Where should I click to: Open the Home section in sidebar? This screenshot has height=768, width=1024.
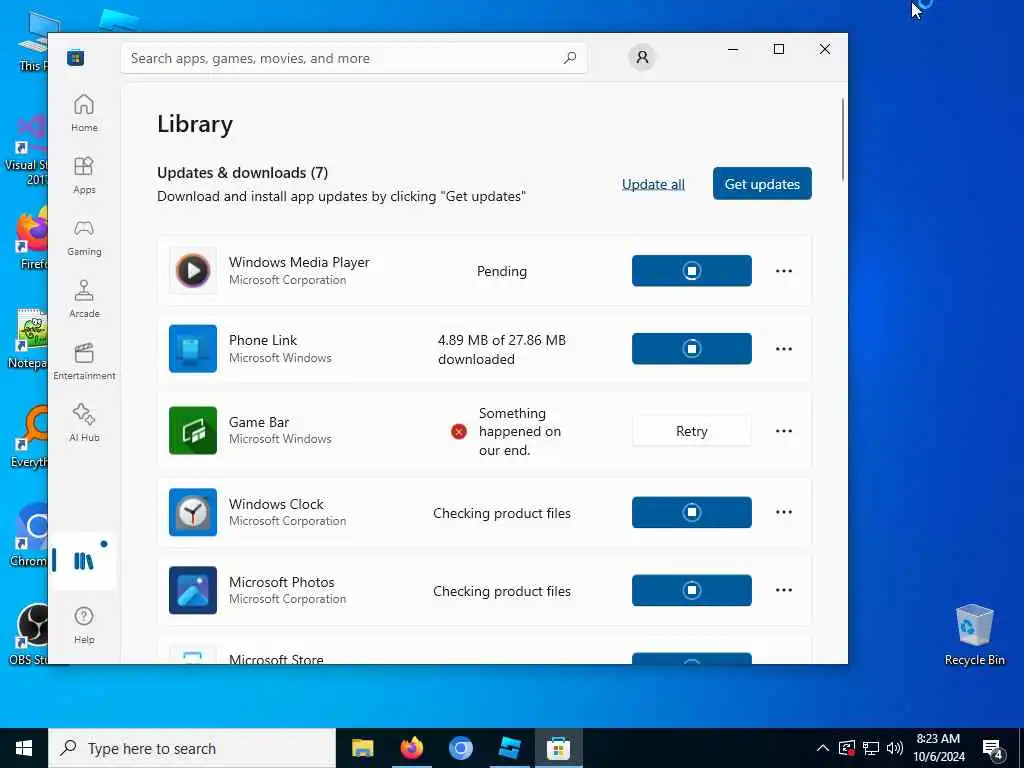(84, 113)
